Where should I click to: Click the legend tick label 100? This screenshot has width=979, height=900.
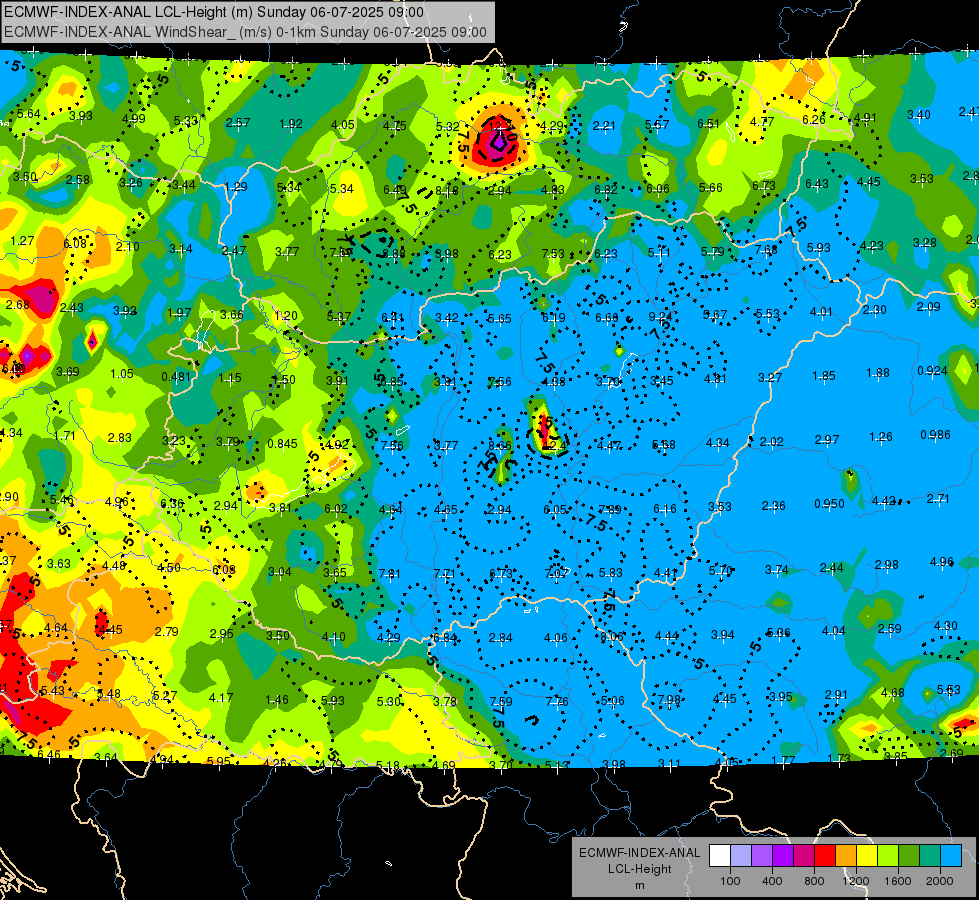tap(730, 881)
